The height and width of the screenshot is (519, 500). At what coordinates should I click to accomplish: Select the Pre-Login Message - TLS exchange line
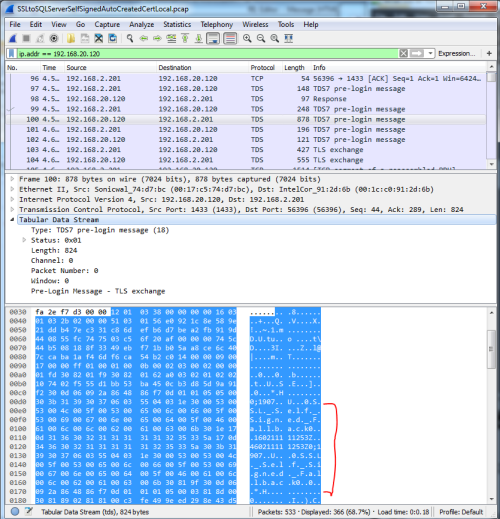click(x=98, y=291)
